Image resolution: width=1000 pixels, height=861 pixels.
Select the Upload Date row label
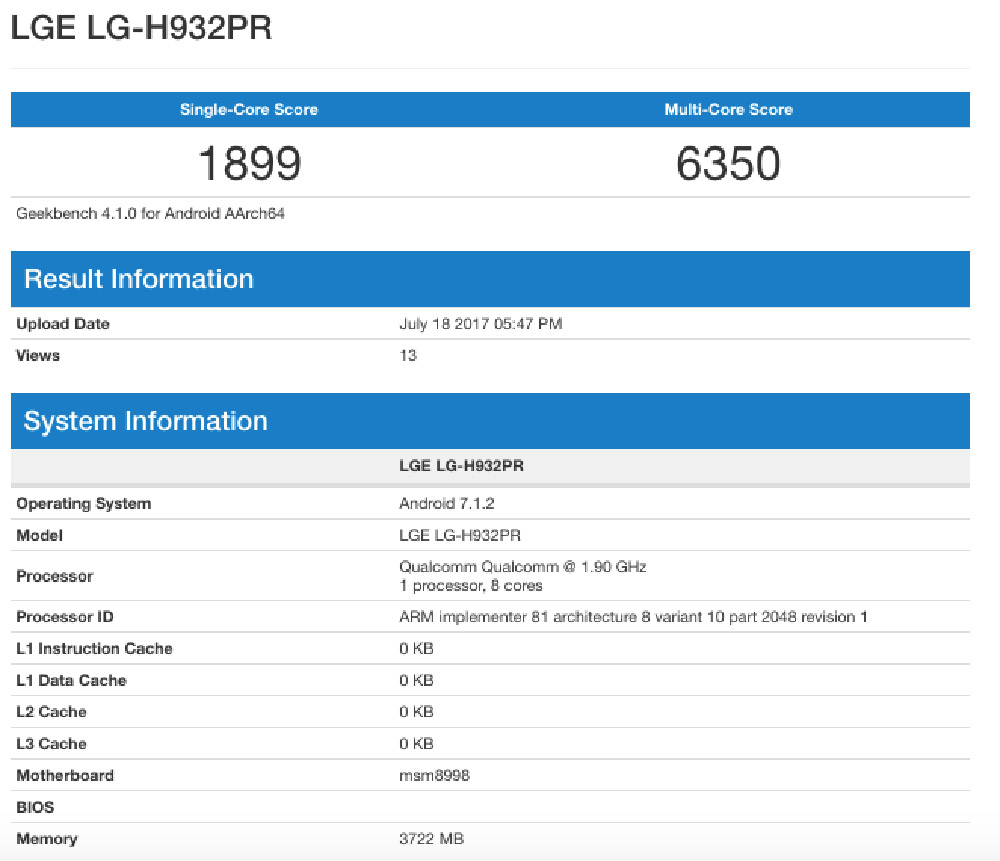click(x=63, y=324)
